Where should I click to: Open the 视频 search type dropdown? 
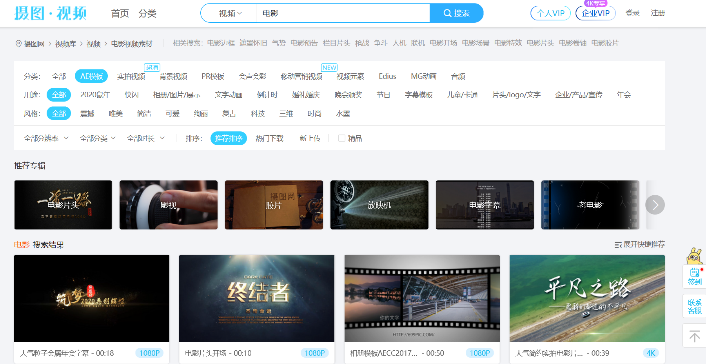(230, 14)
